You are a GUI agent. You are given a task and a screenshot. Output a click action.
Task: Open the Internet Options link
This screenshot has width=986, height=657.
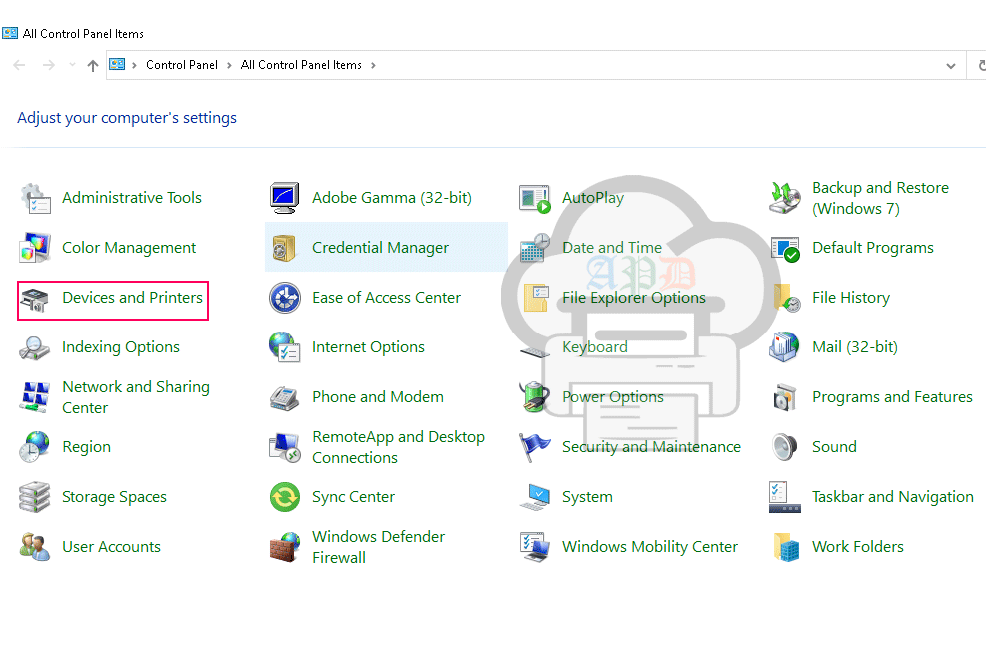[368, 347]
